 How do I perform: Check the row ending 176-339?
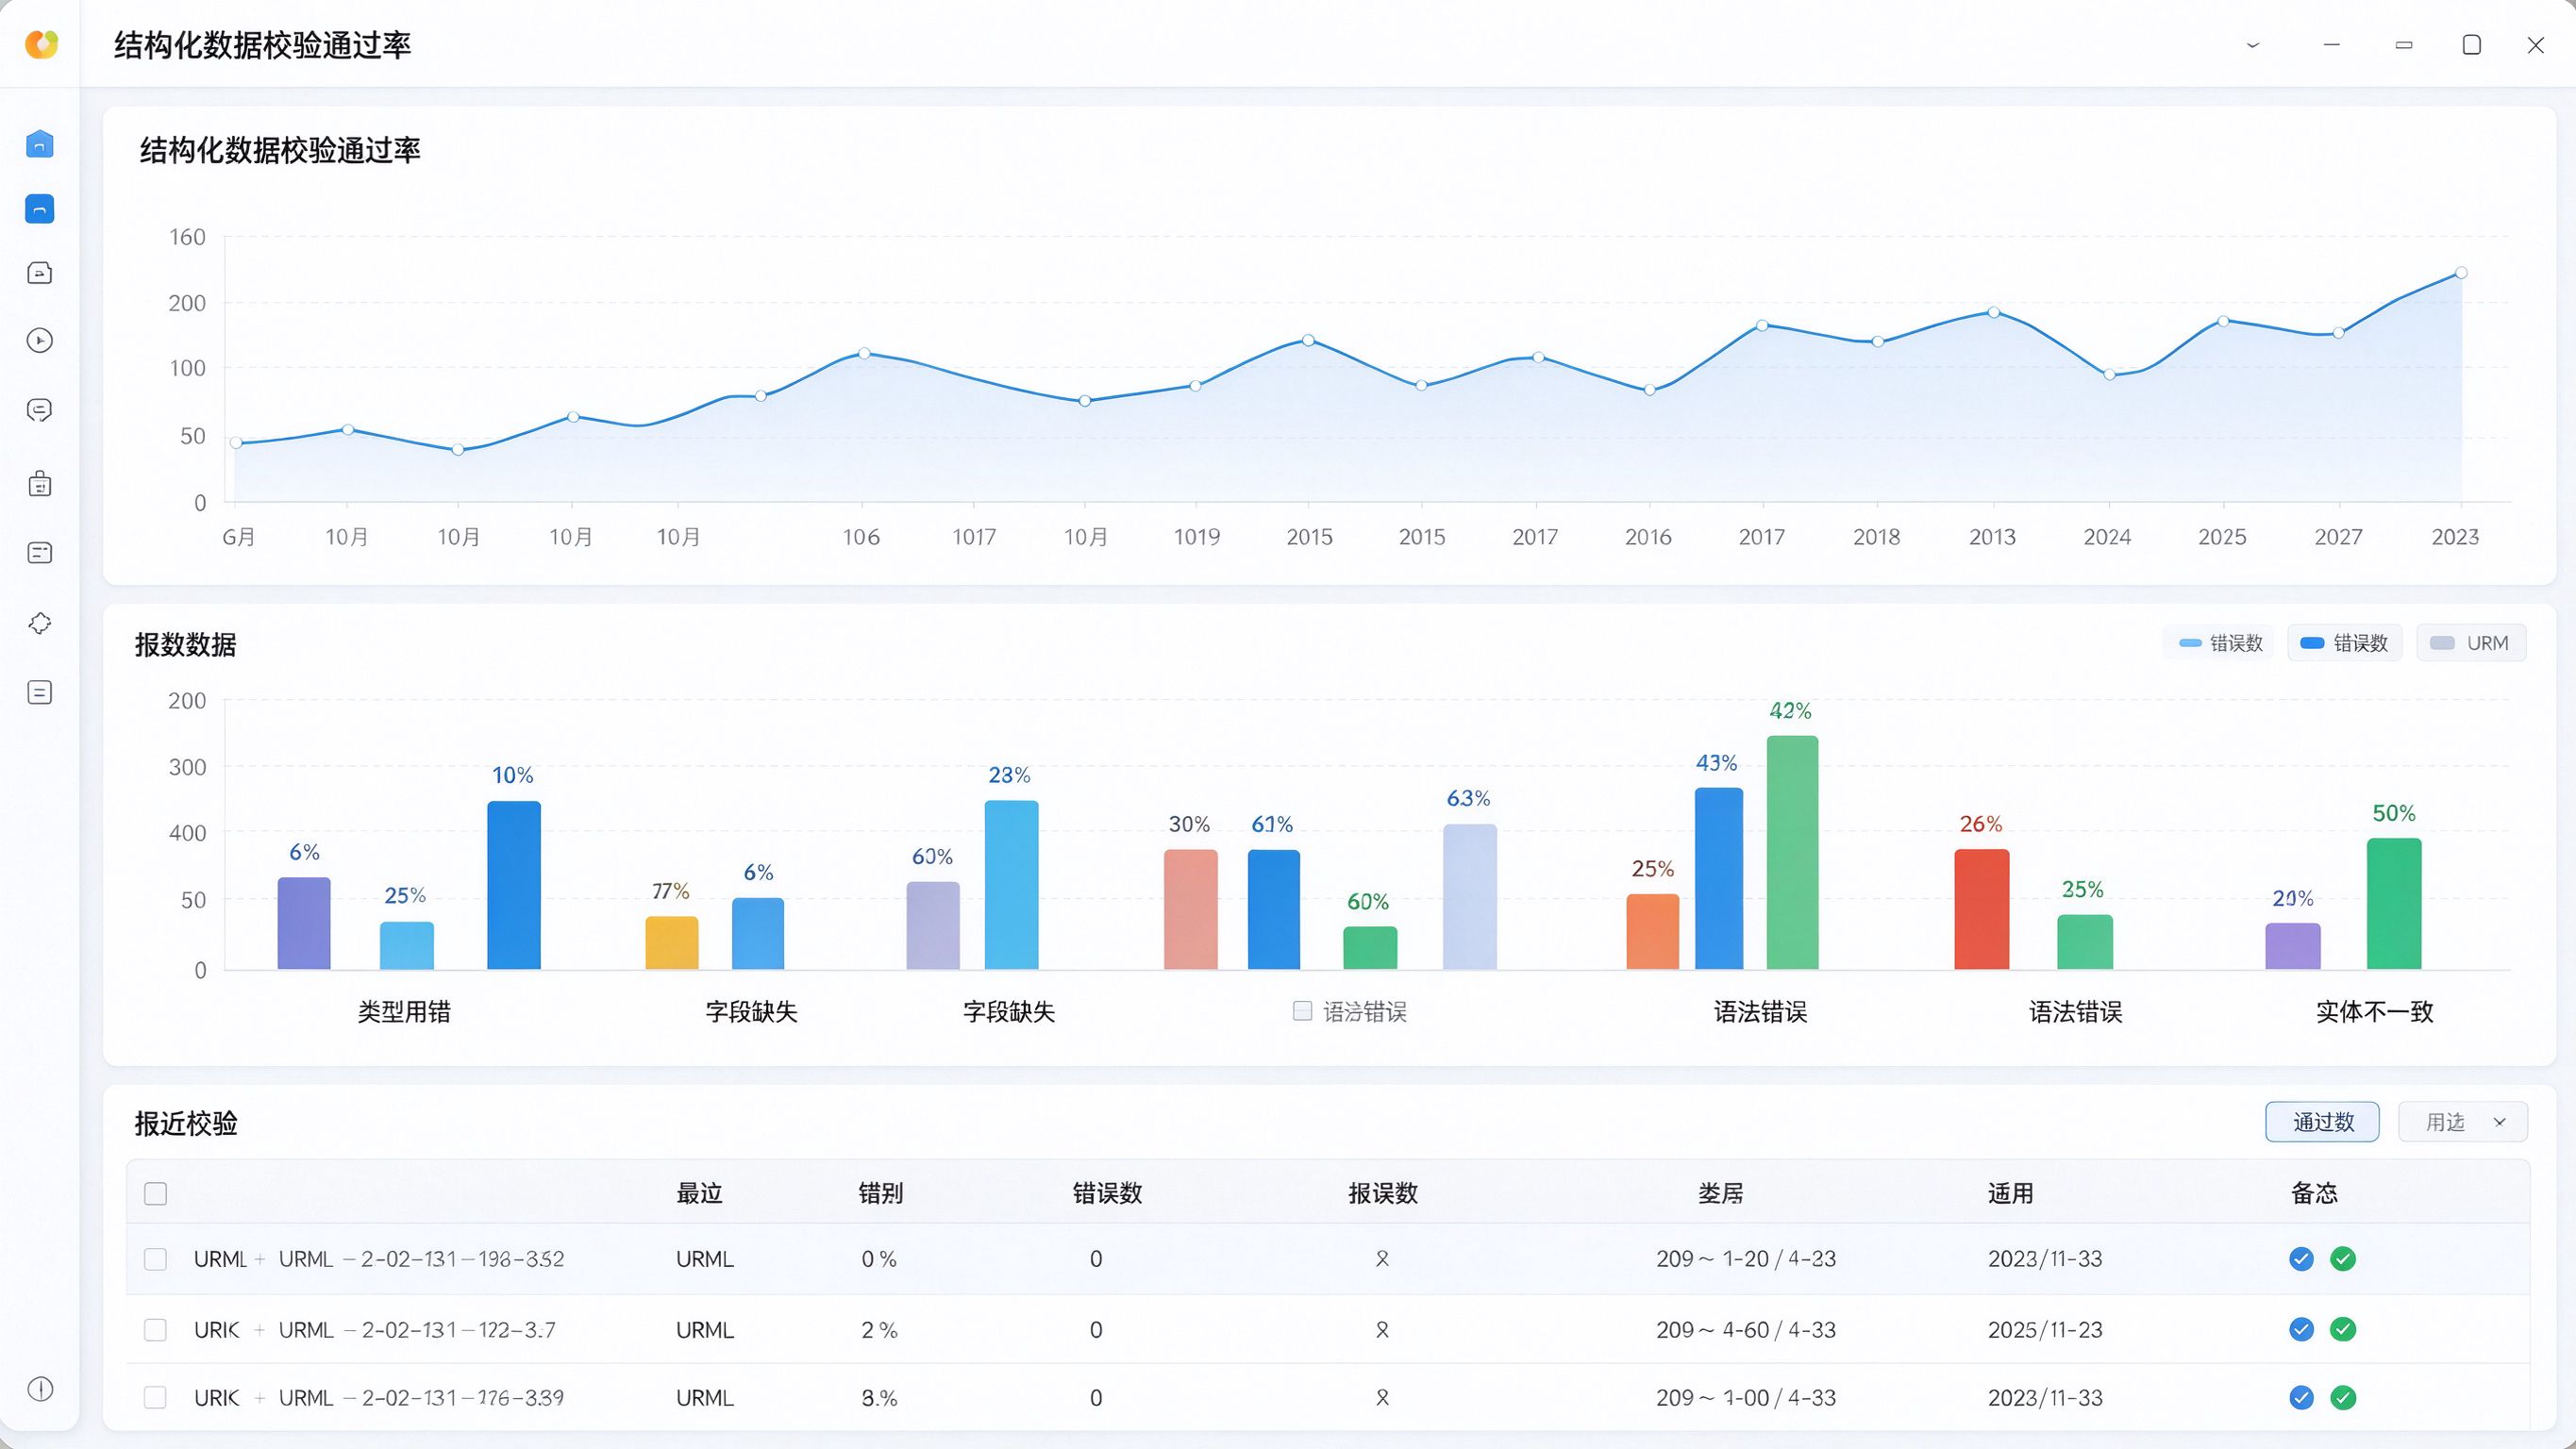[x=155, y=1397]
